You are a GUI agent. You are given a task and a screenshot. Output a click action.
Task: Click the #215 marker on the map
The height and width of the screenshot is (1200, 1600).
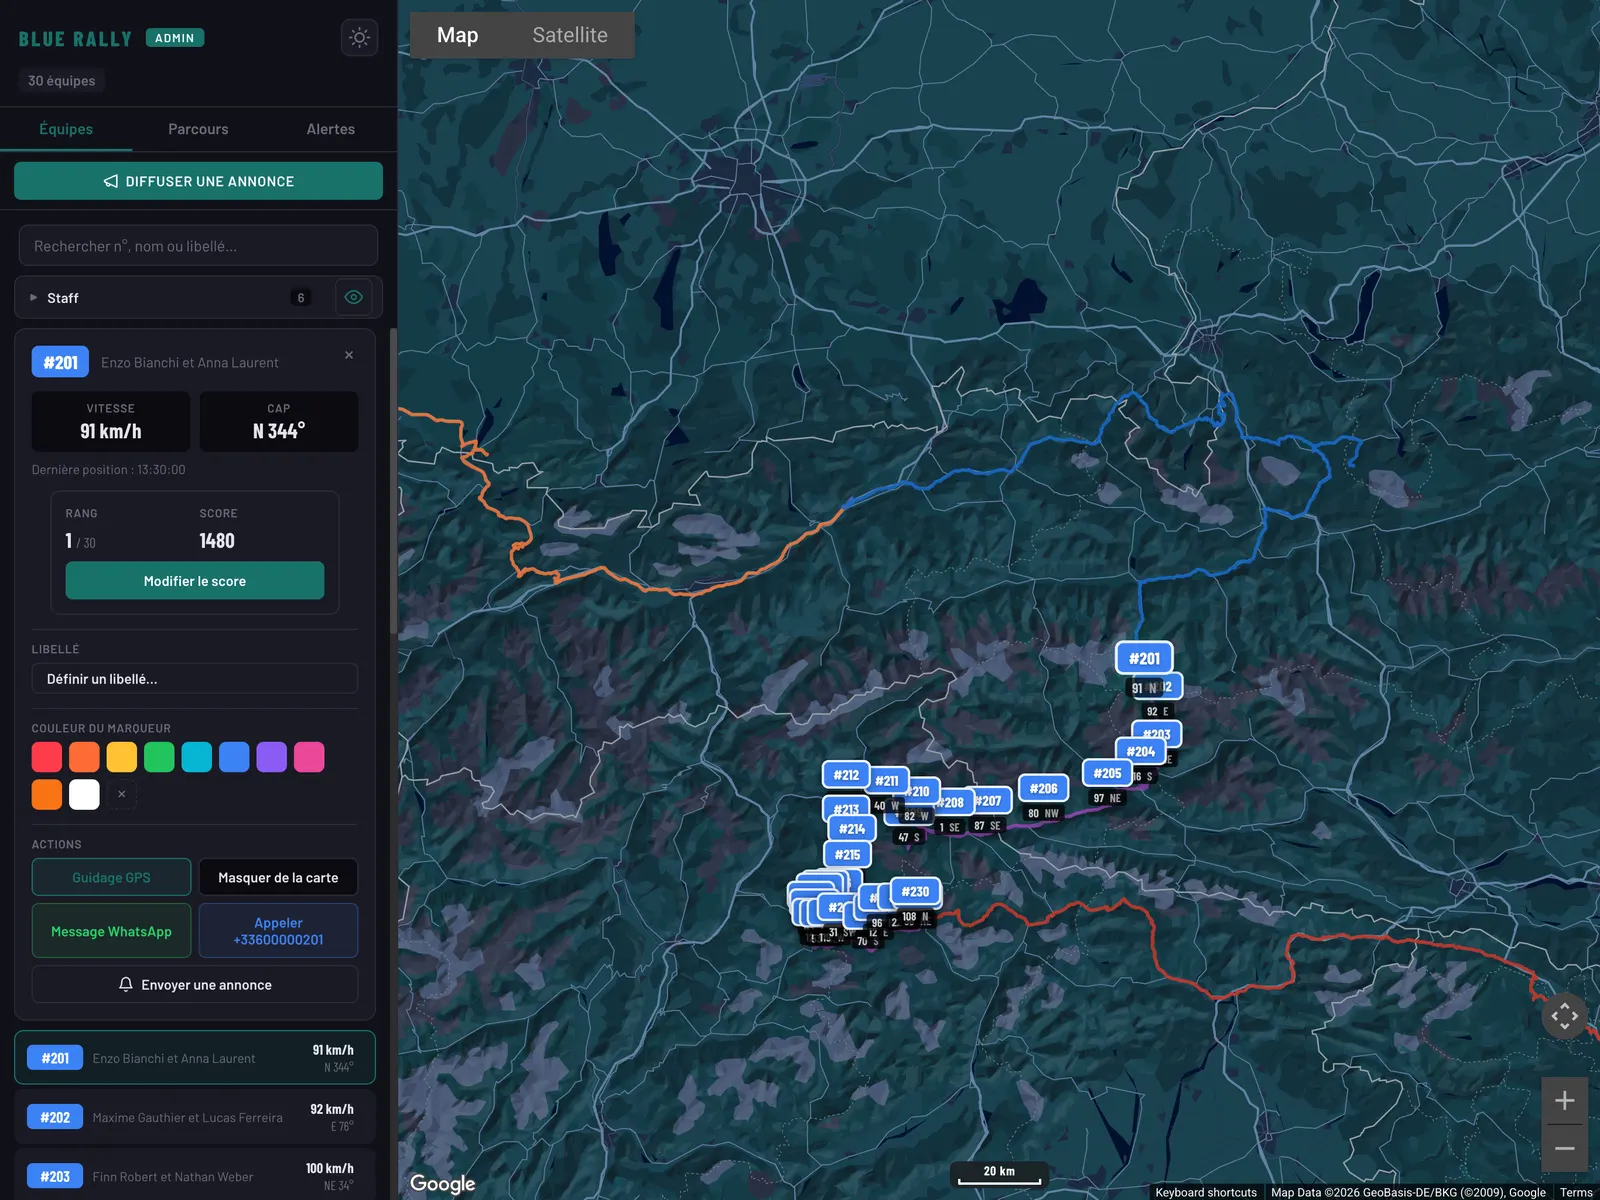[x=847, y=854]
